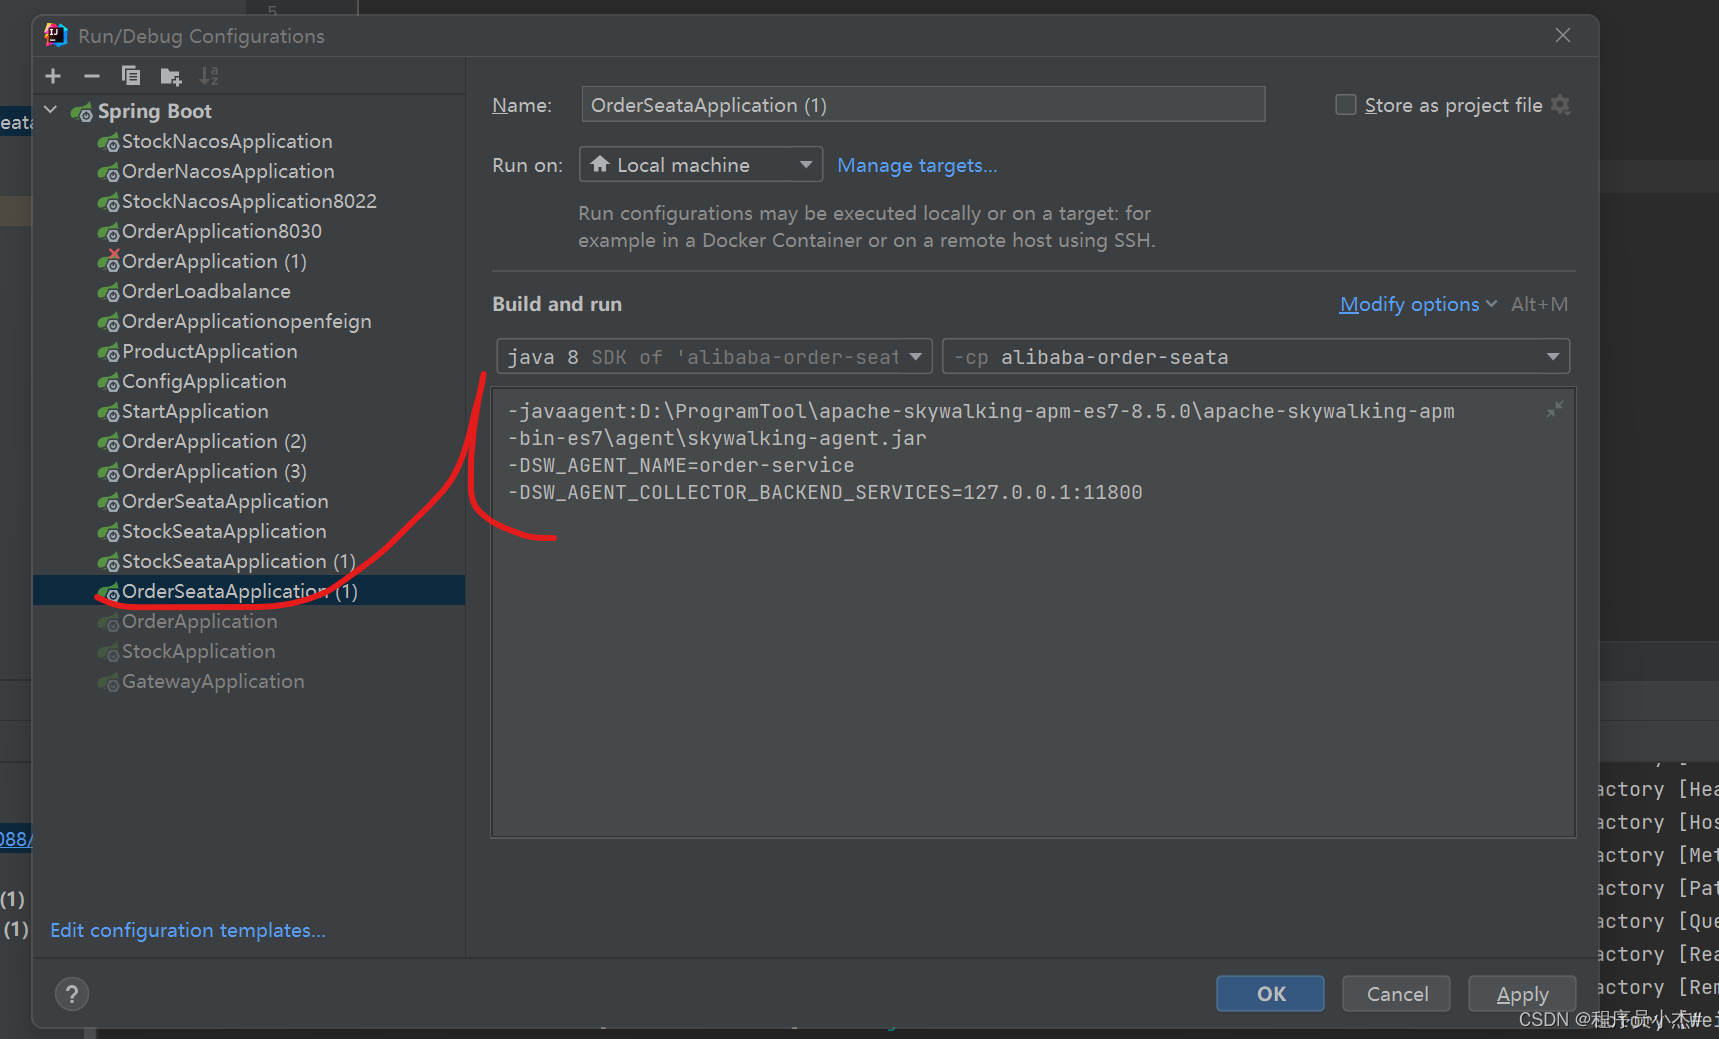Click the error-marked icon of OrderApplication (1)
Screen dimensions: 1719x1039
coord(108,261)
